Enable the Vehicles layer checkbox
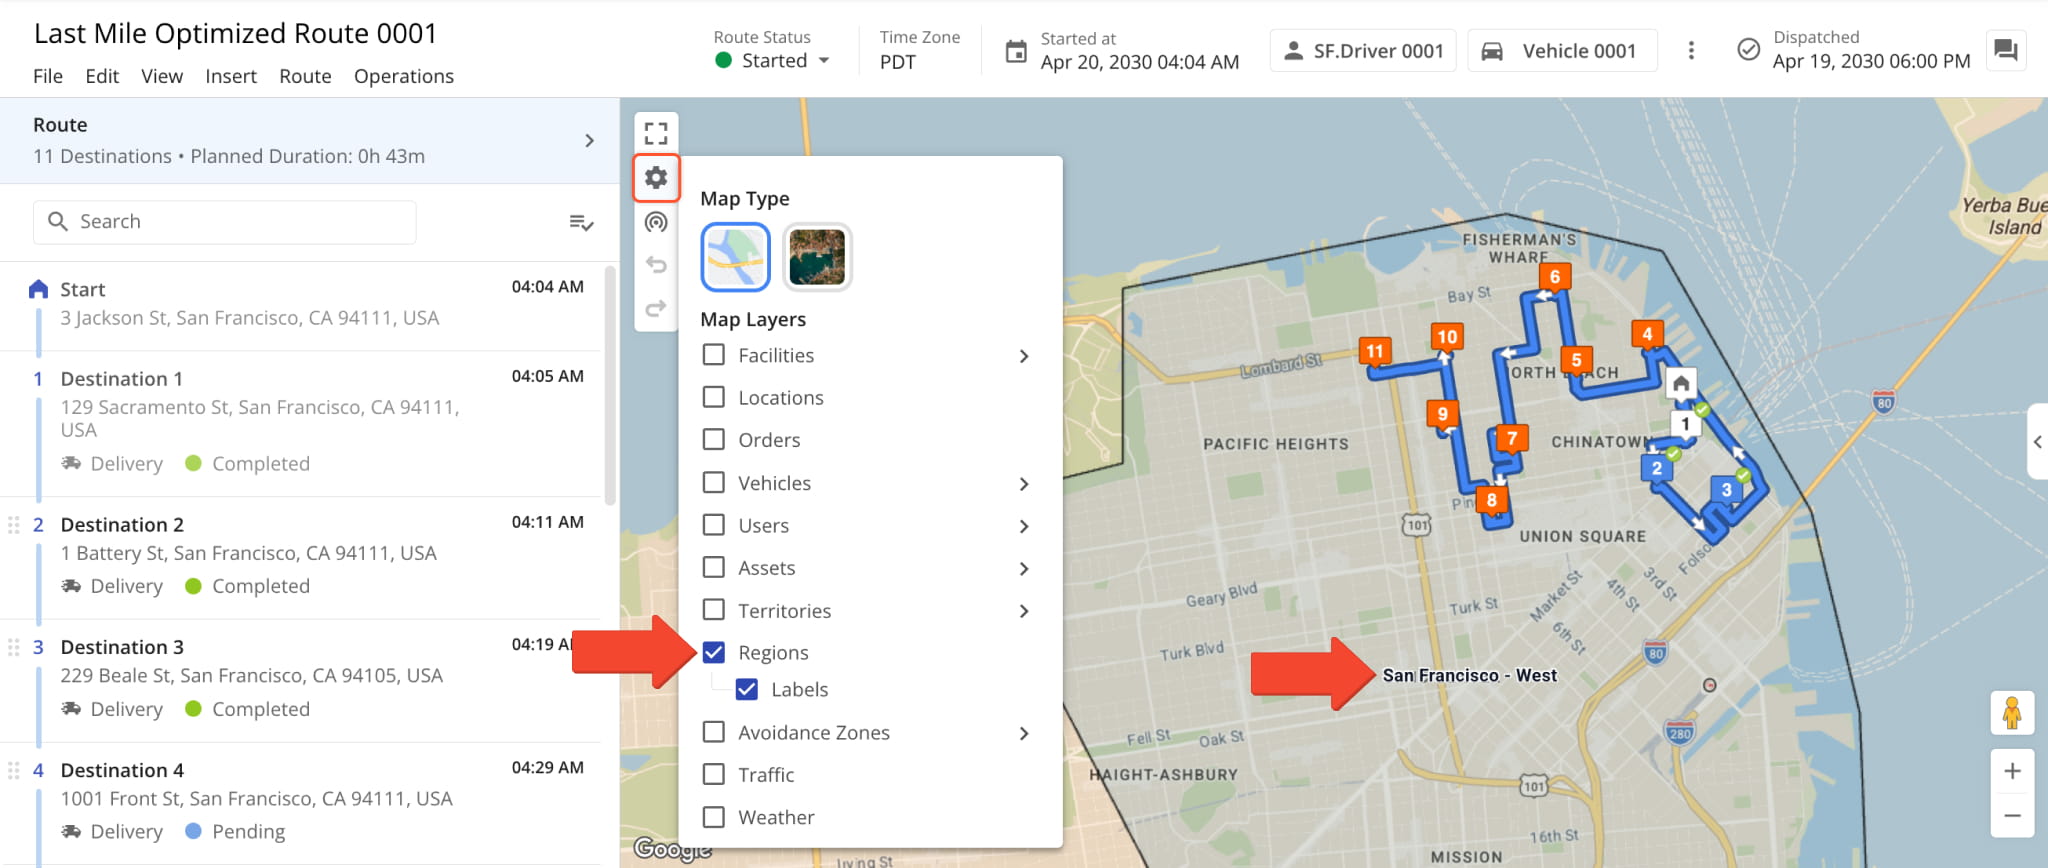2048x868 pixels. point(714,483)
